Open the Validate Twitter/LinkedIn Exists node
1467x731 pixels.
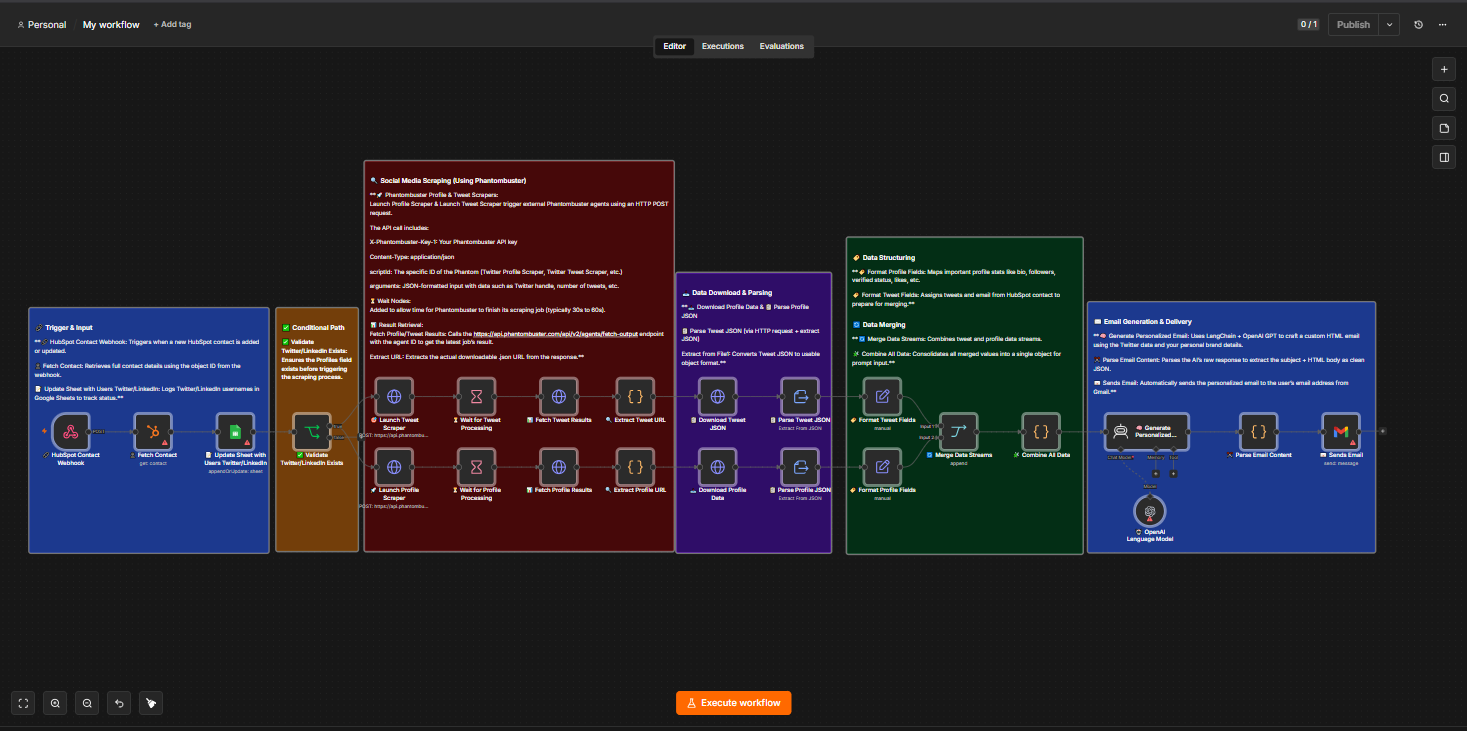[x=312, y=432]
